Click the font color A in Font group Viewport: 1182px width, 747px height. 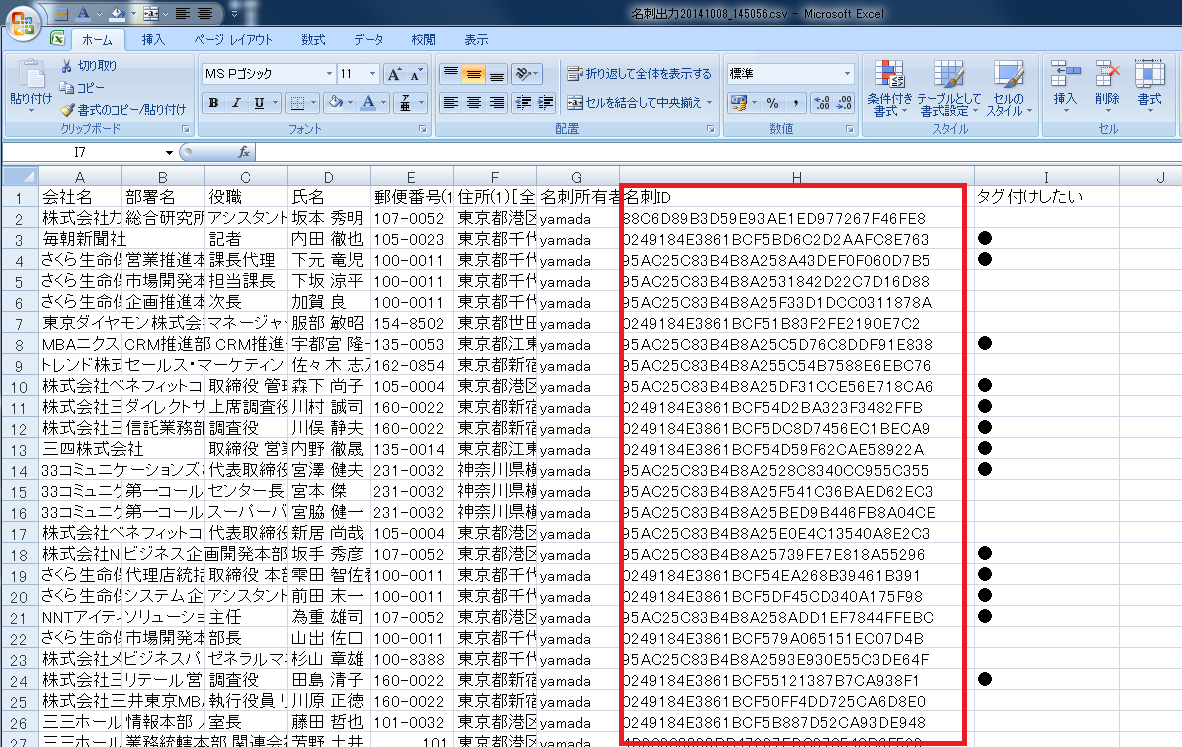[369, 103]
